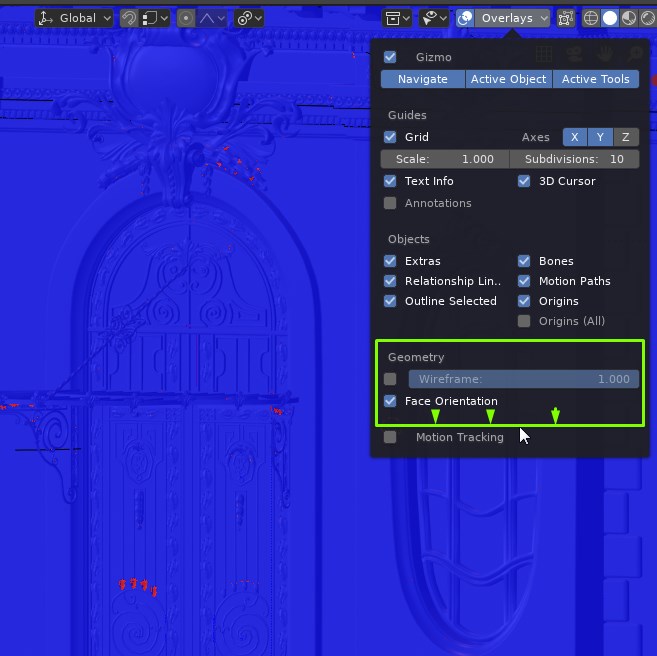The height and width of the screenshot is (656, 657).
Task: Open the proportional falloff curve dropdown
Action: tap(212, 18)
